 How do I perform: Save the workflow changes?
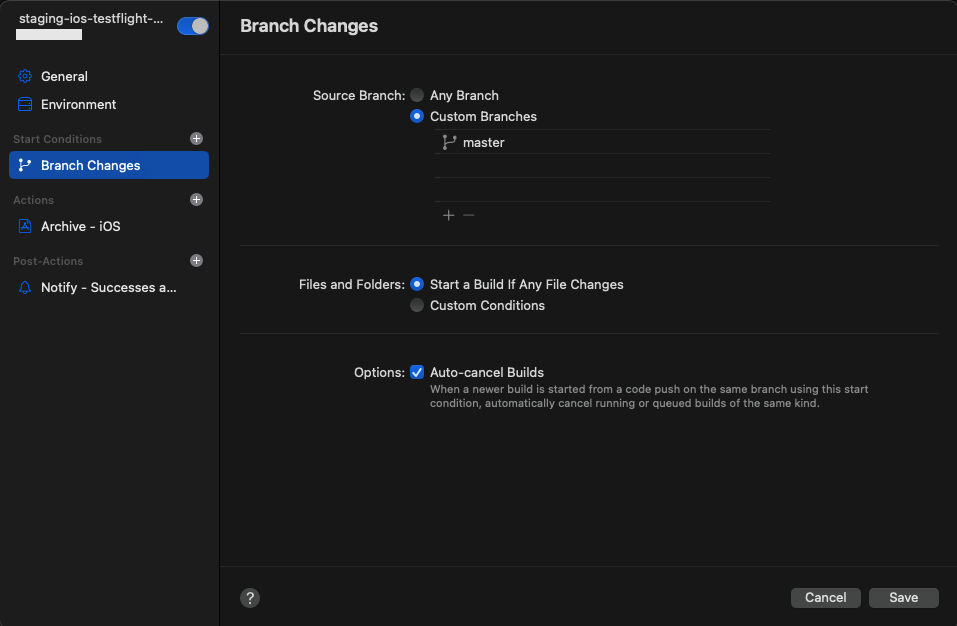point(903,598)
